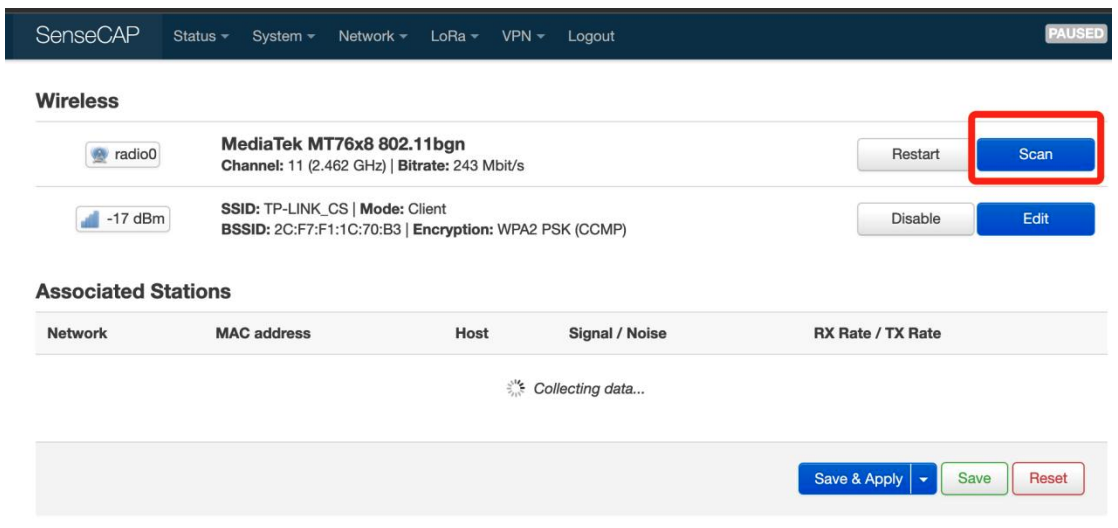Edit the TP-LINK_CS network settings
This screenshot has width=1118, height=528.
pos(1035,219)
